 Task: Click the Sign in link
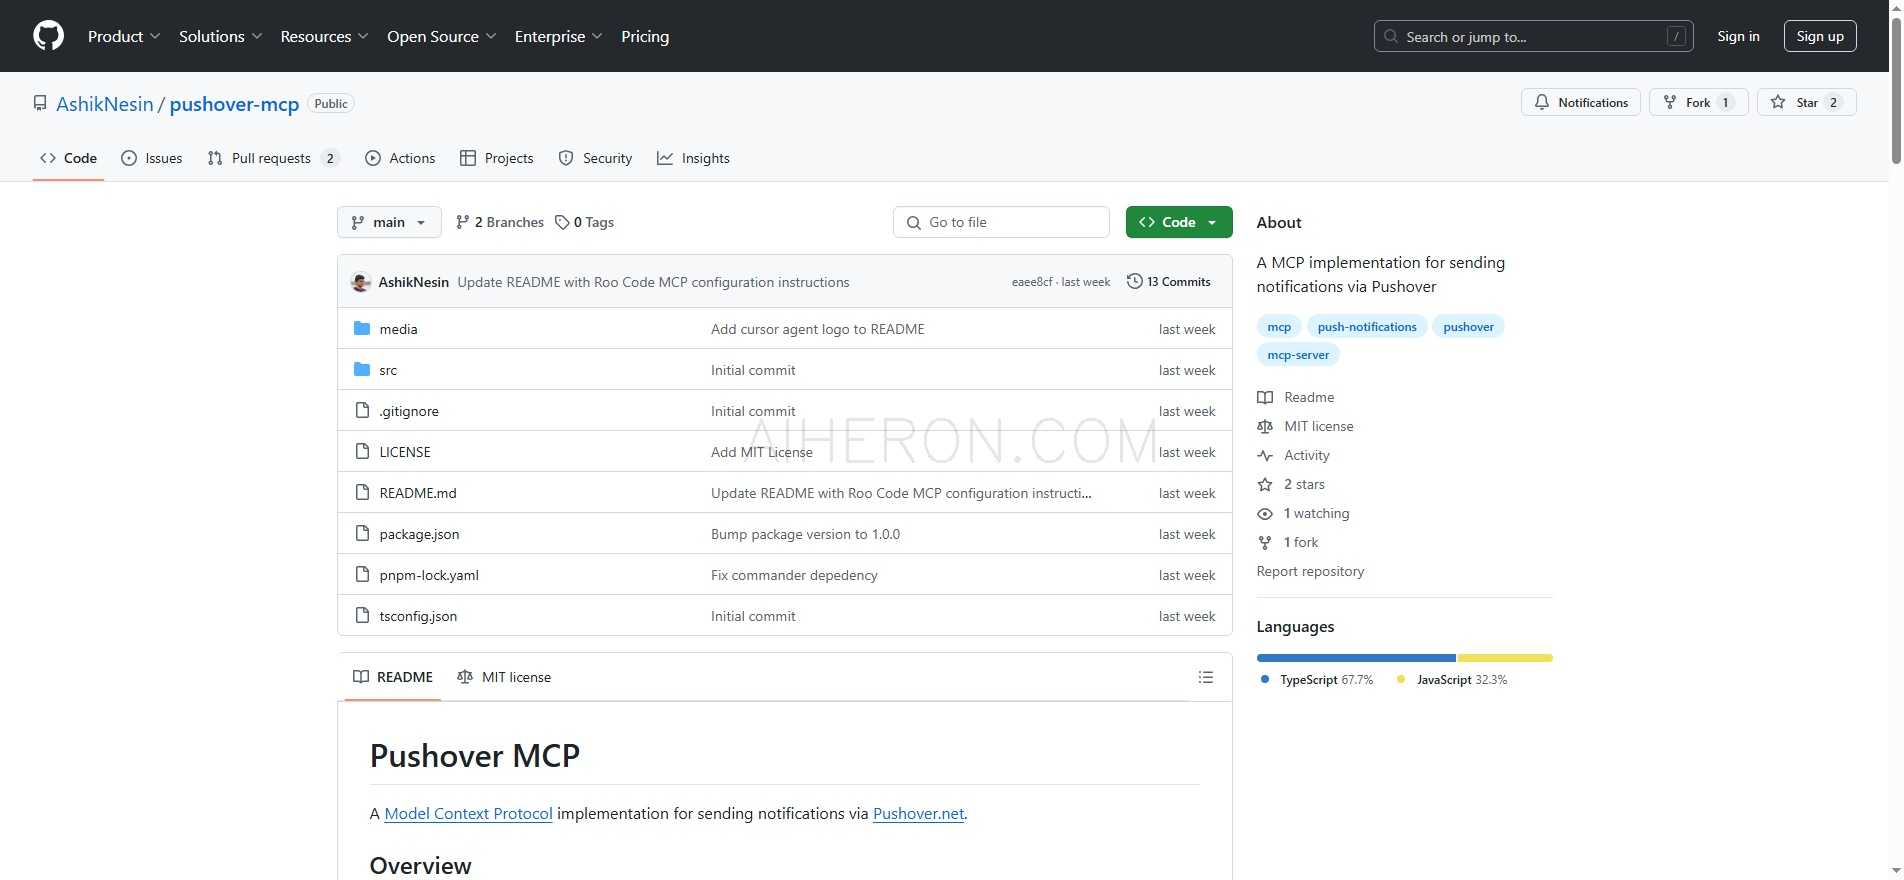1738,36
